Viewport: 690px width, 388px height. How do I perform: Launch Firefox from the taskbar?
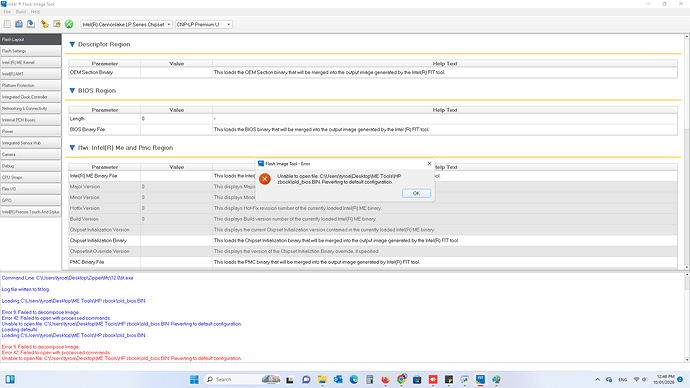385,379
